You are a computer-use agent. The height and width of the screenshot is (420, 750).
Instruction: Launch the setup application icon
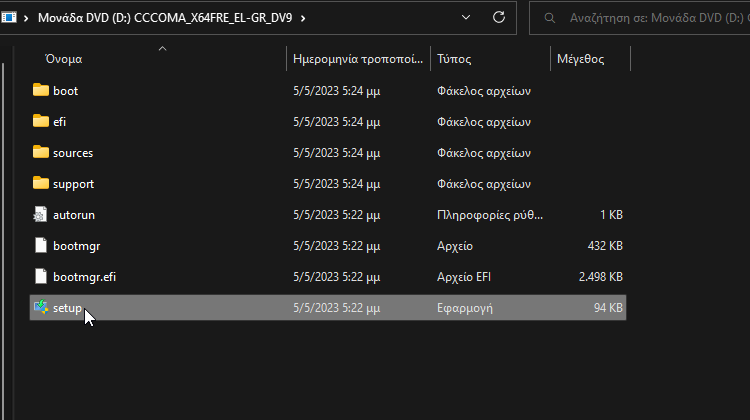(41, 307)
